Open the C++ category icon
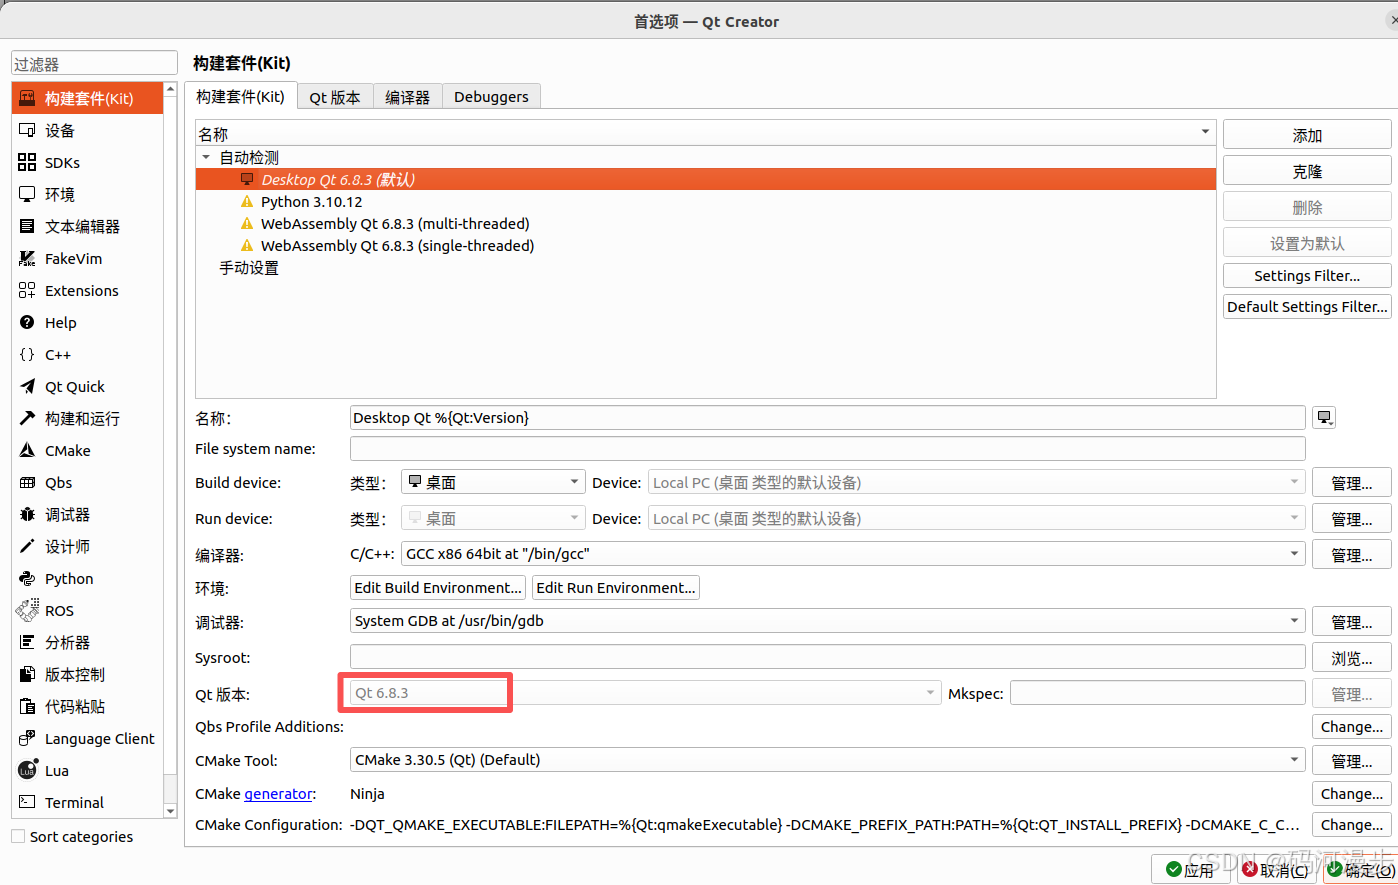Screen dimensions: 1398x885 point(27,354)
